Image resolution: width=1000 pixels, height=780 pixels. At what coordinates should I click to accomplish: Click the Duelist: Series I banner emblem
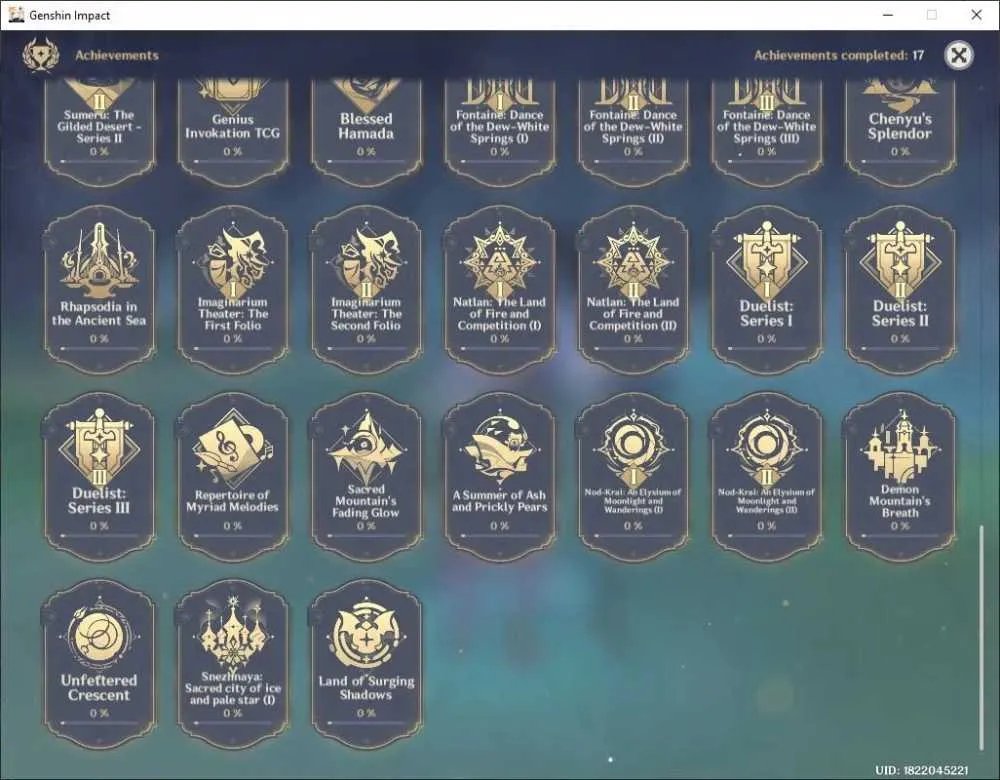point(767,258)
